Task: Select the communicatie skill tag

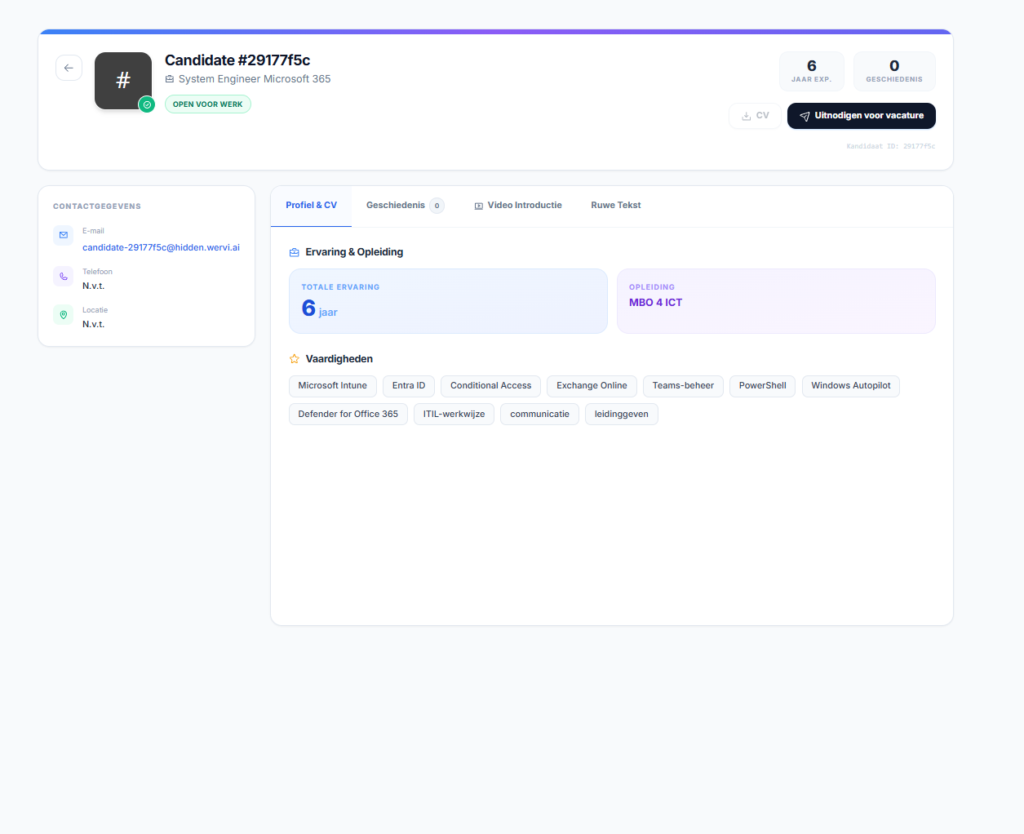Action: 539,414
